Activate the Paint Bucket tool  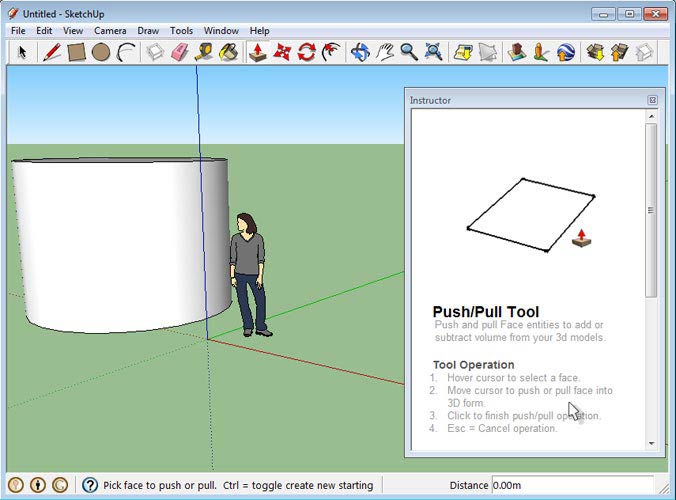tap(229, 51)
